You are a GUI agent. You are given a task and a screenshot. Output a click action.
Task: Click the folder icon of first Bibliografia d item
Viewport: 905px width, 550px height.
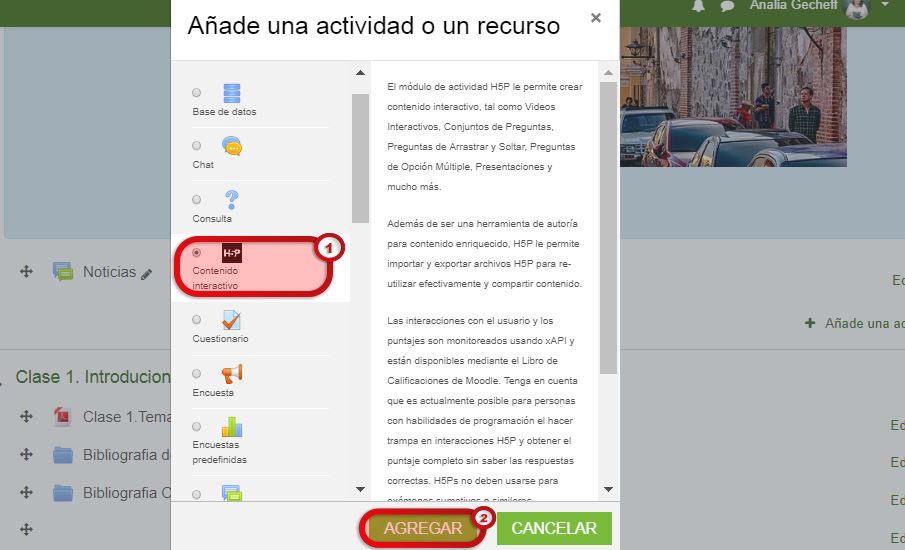63,455
